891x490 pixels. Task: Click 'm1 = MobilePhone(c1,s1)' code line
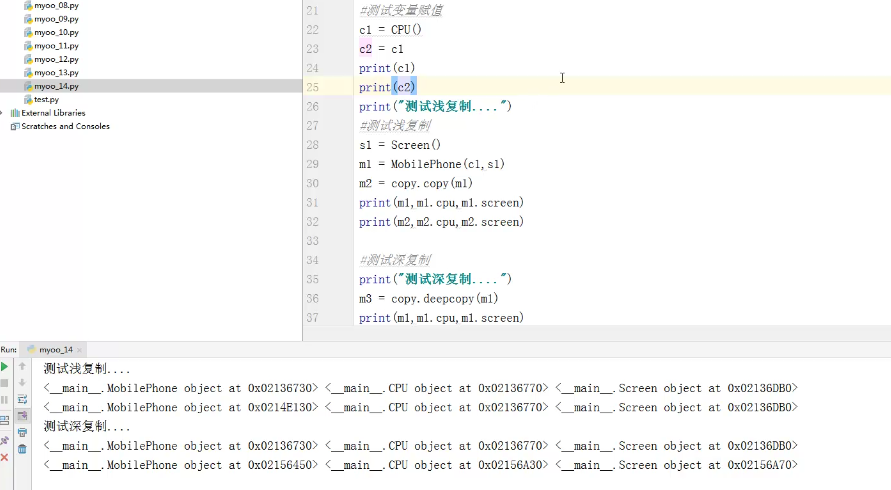[x=432, y=164]
